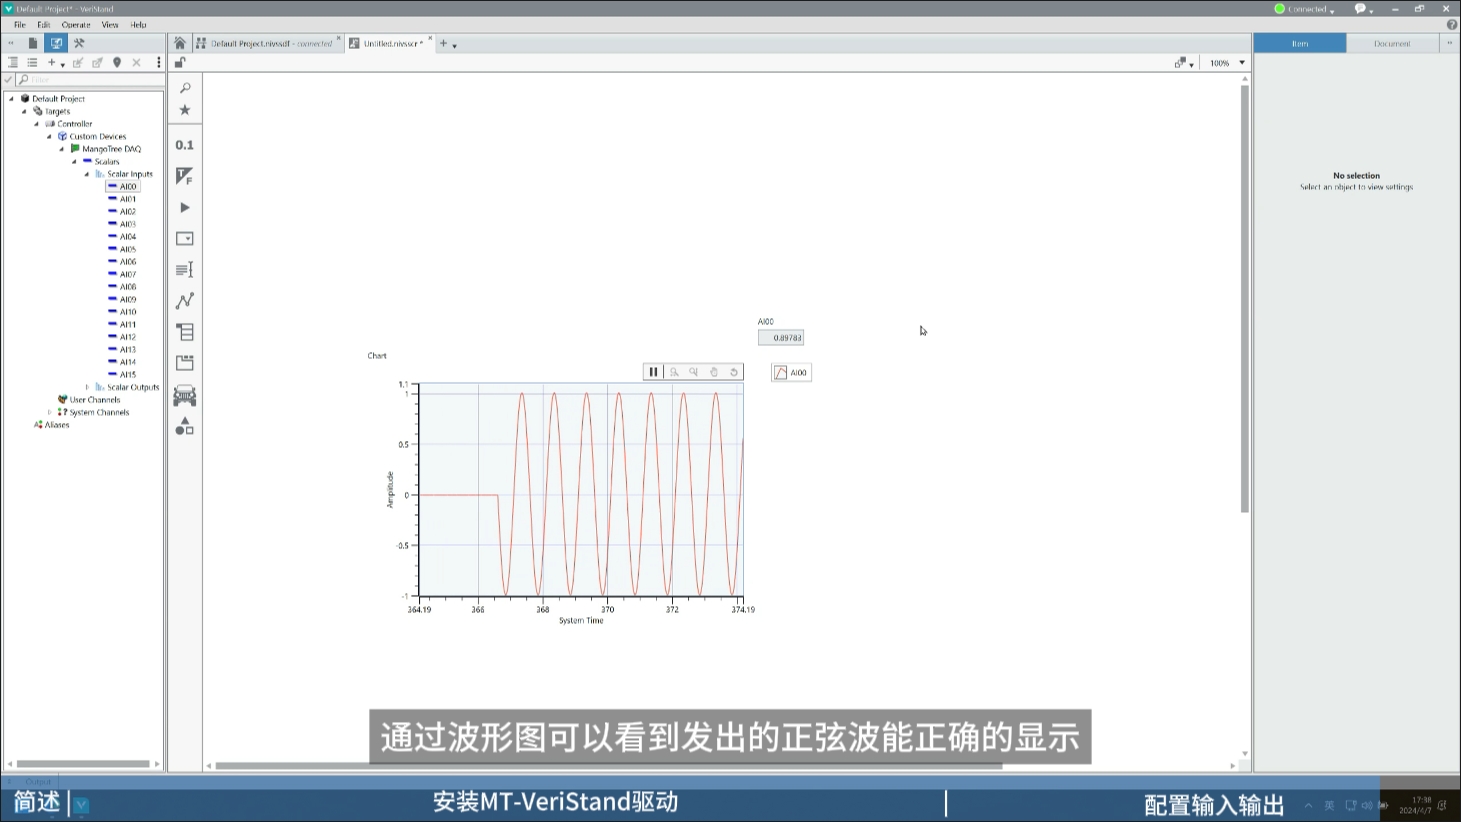The height and width of the screenshot is (822, 1461).
Task: Select the System Definition view icon
Action: coord(56,43)
